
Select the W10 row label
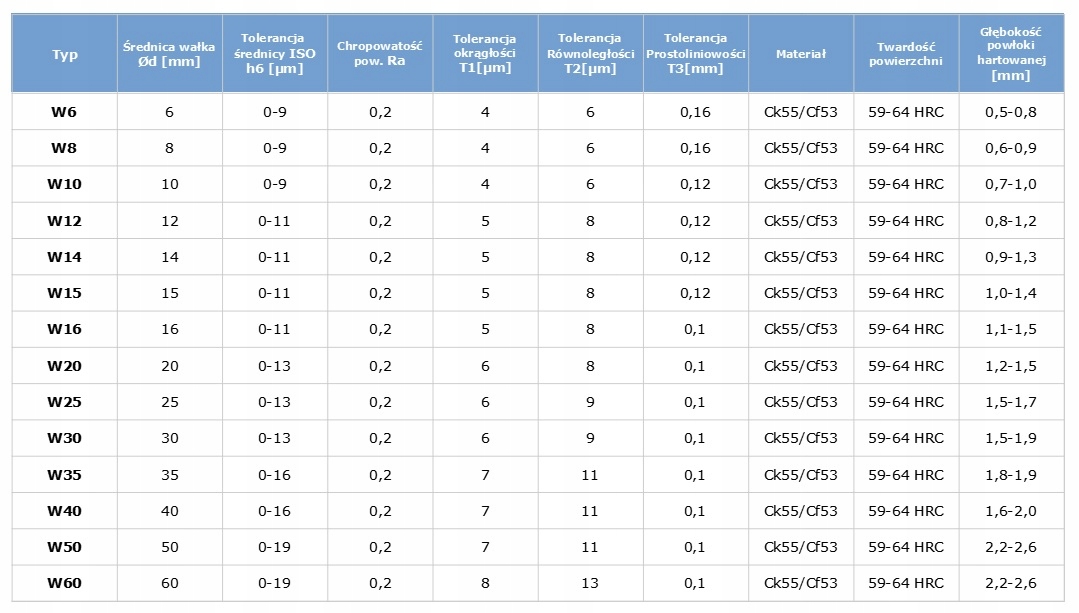pos(64,184)
